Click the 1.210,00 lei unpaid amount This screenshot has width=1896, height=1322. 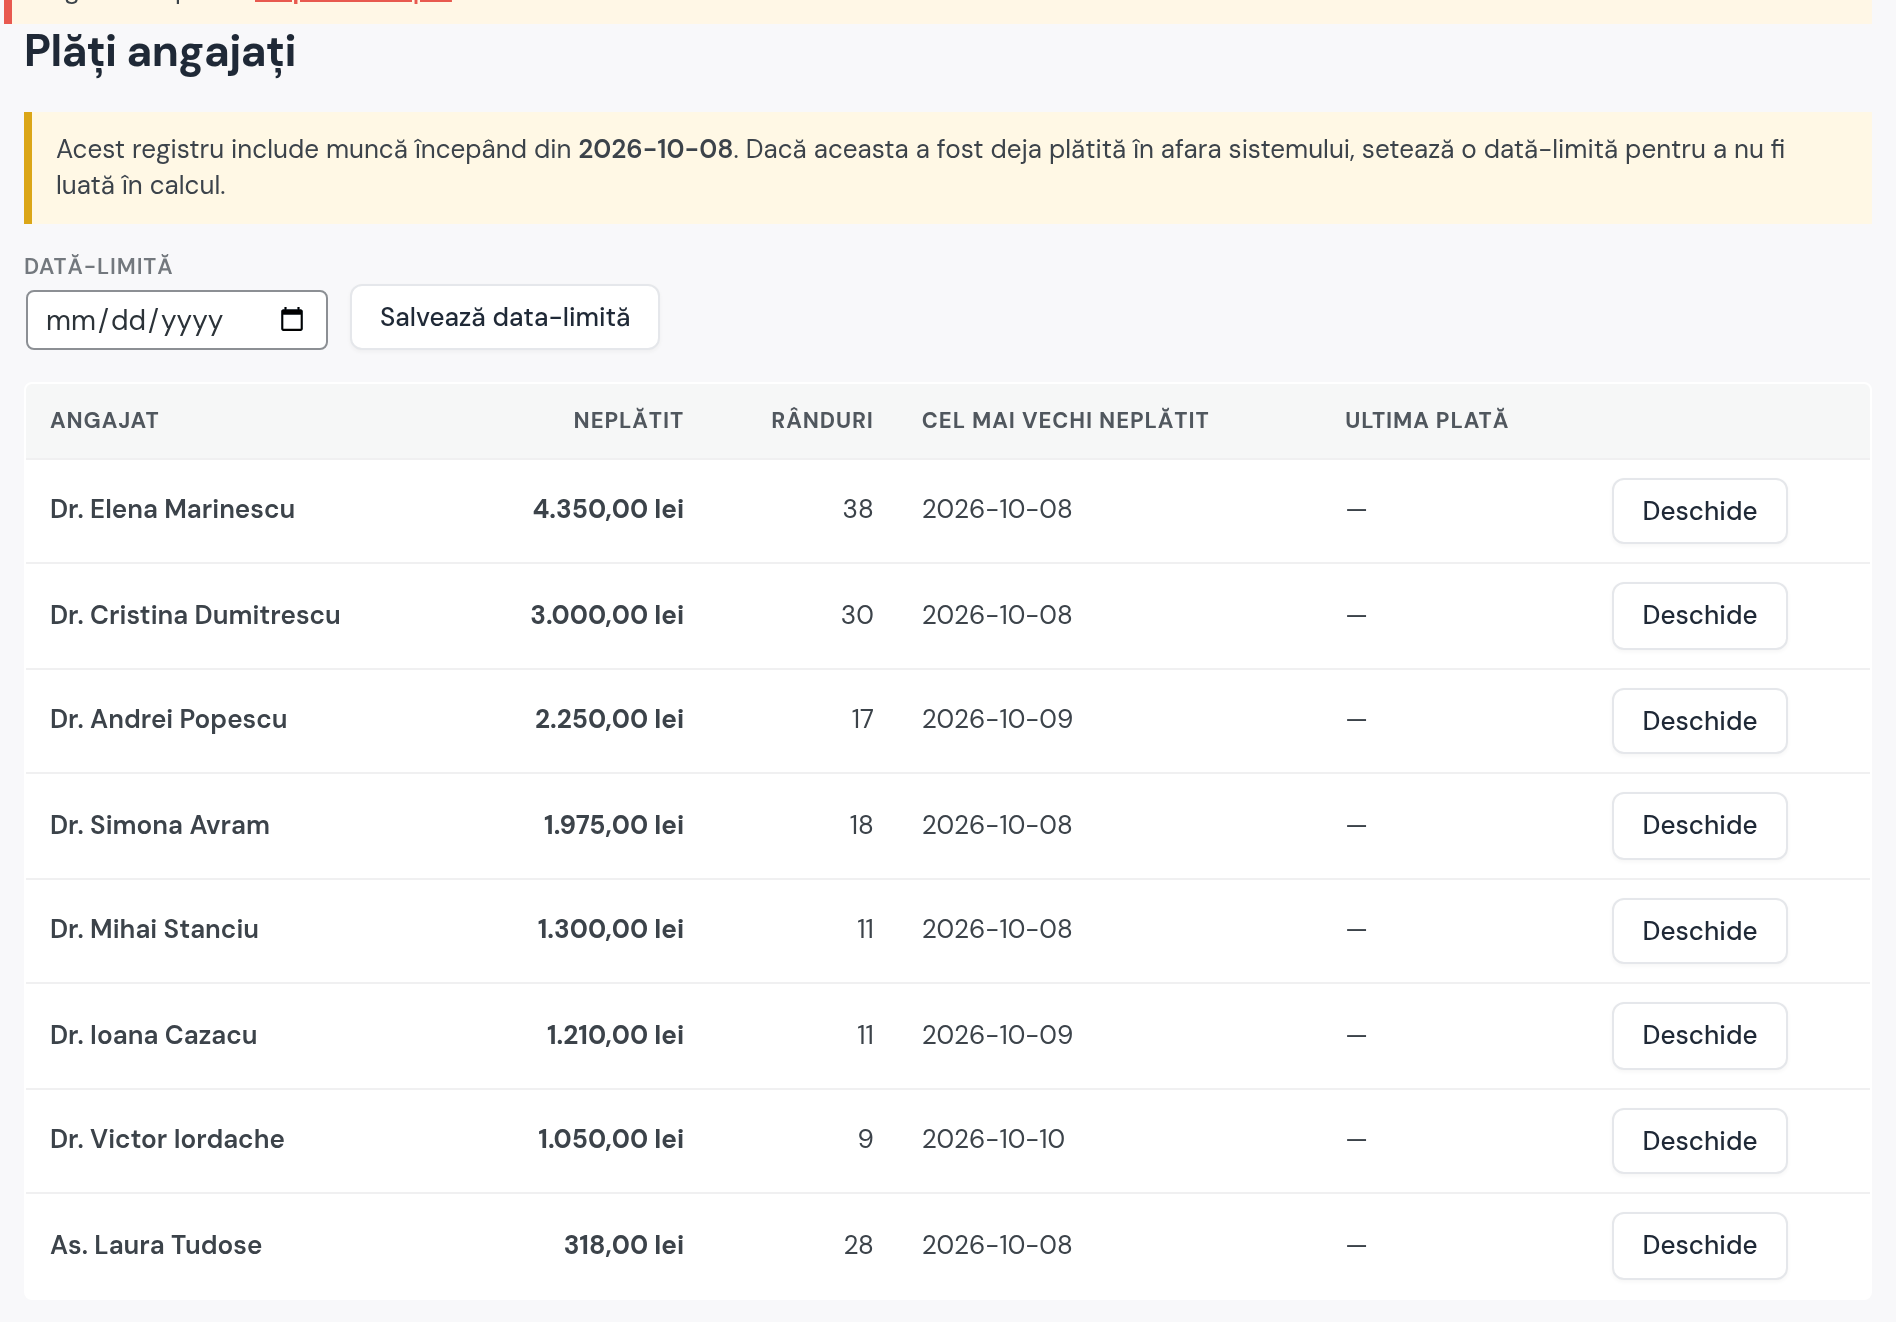point(615,1035)
